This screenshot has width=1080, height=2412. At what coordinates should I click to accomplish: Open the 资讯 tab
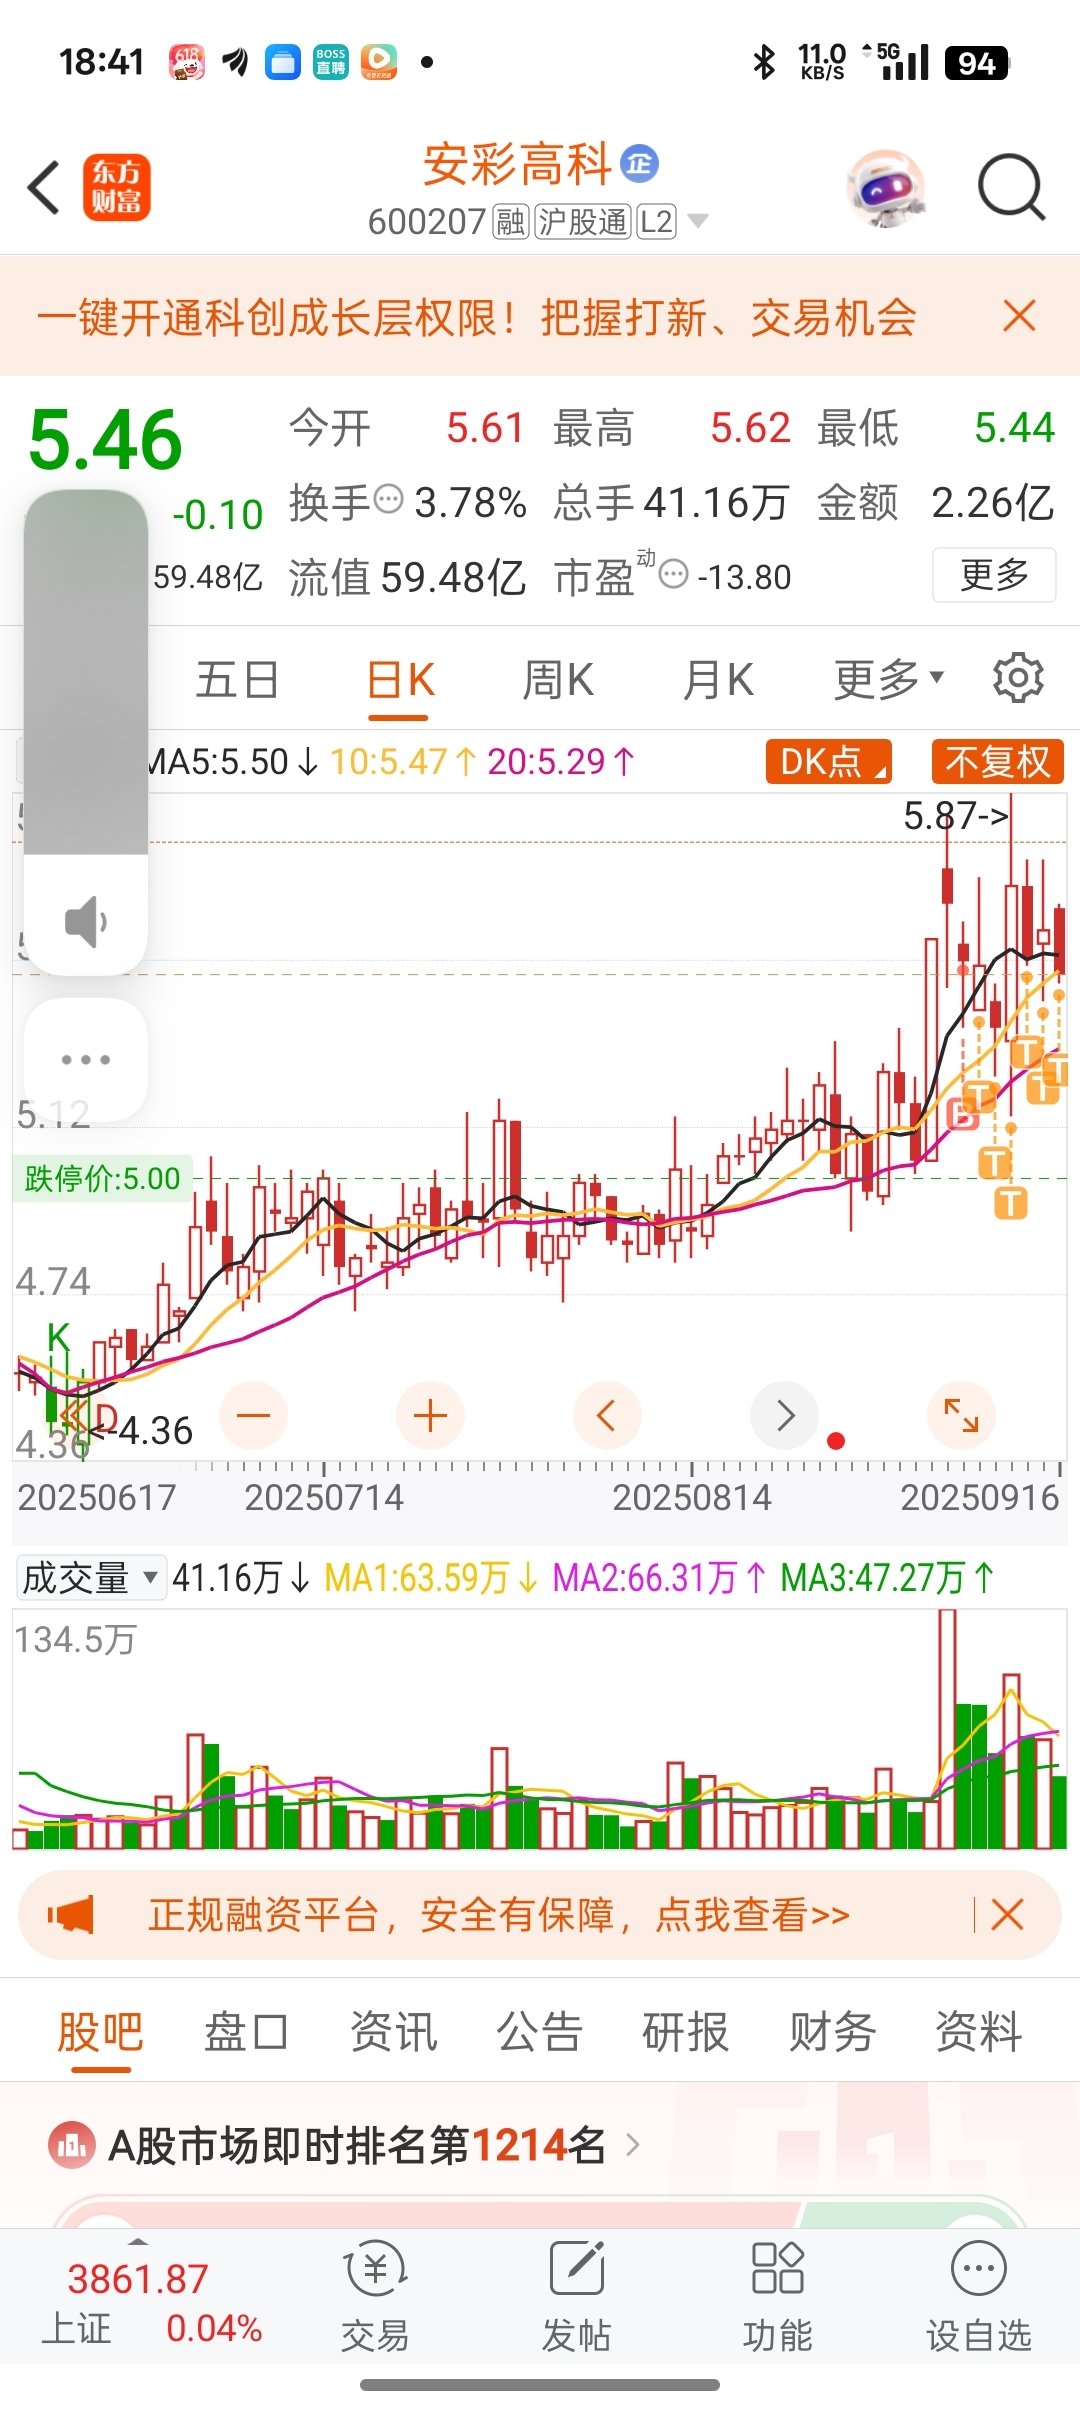point(393,2031)
